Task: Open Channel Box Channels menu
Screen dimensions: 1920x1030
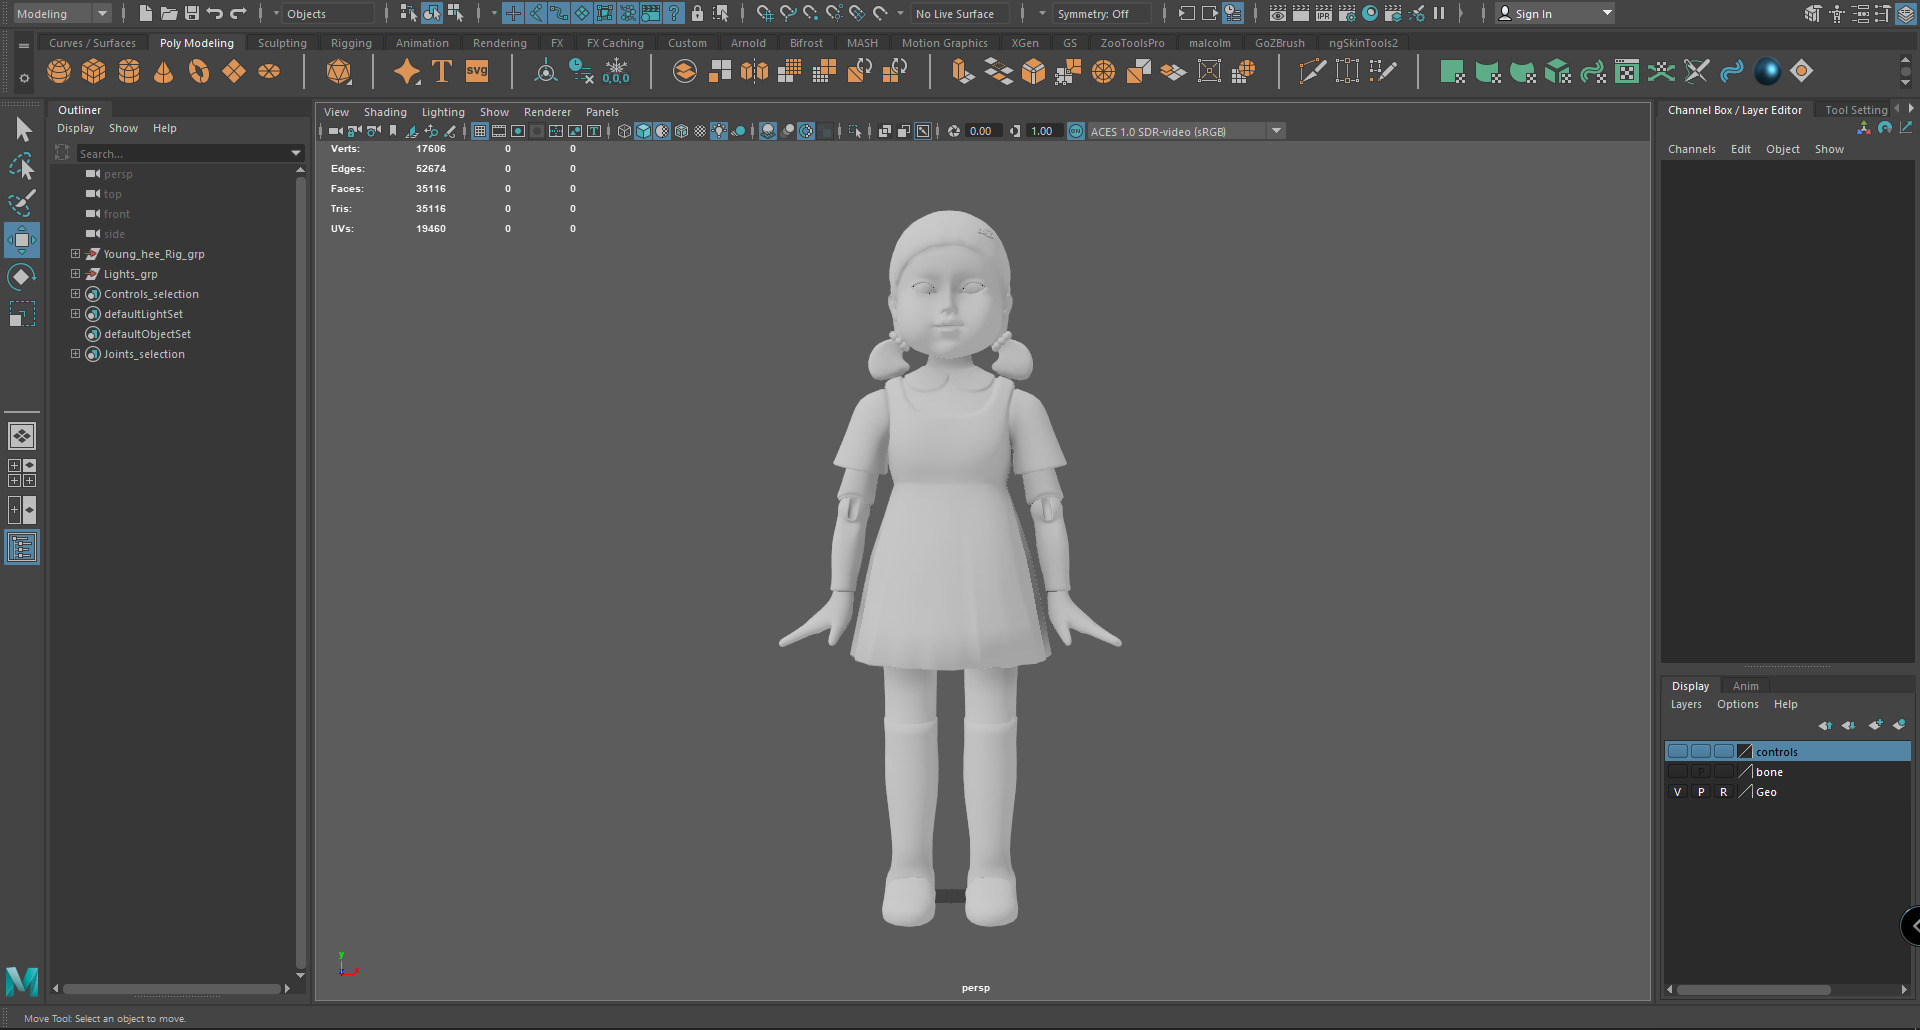Action: tap(1691, 149)
